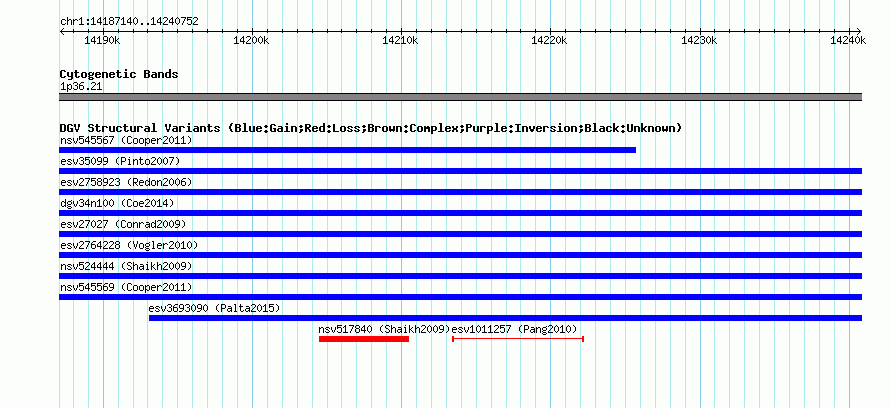Click the chr1:14187140..14240752 coordinate label

point(129,22)
